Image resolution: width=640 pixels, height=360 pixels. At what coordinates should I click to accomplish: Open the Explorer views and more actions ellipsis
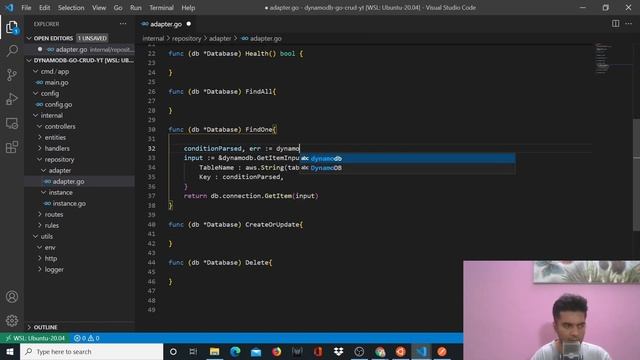pyautogui.click(x=123, y=24)
